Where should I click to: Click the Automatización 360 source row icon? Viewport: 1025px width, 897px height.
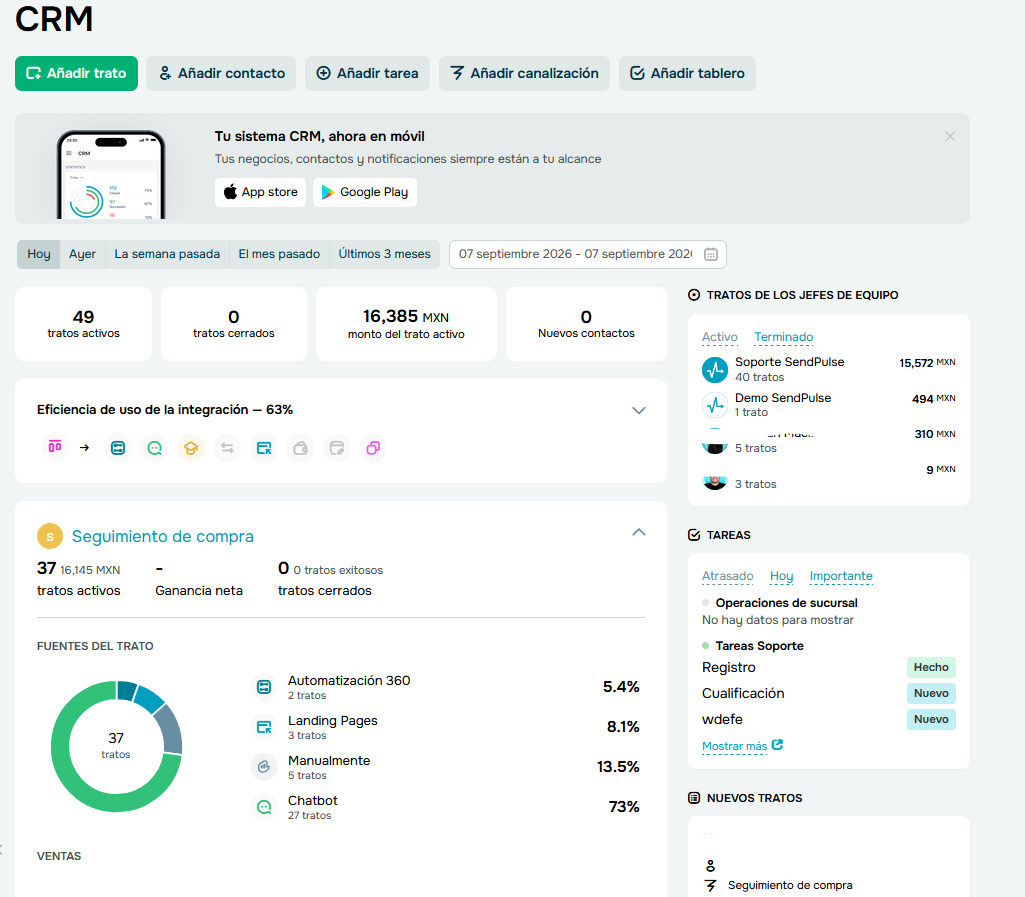264,687
